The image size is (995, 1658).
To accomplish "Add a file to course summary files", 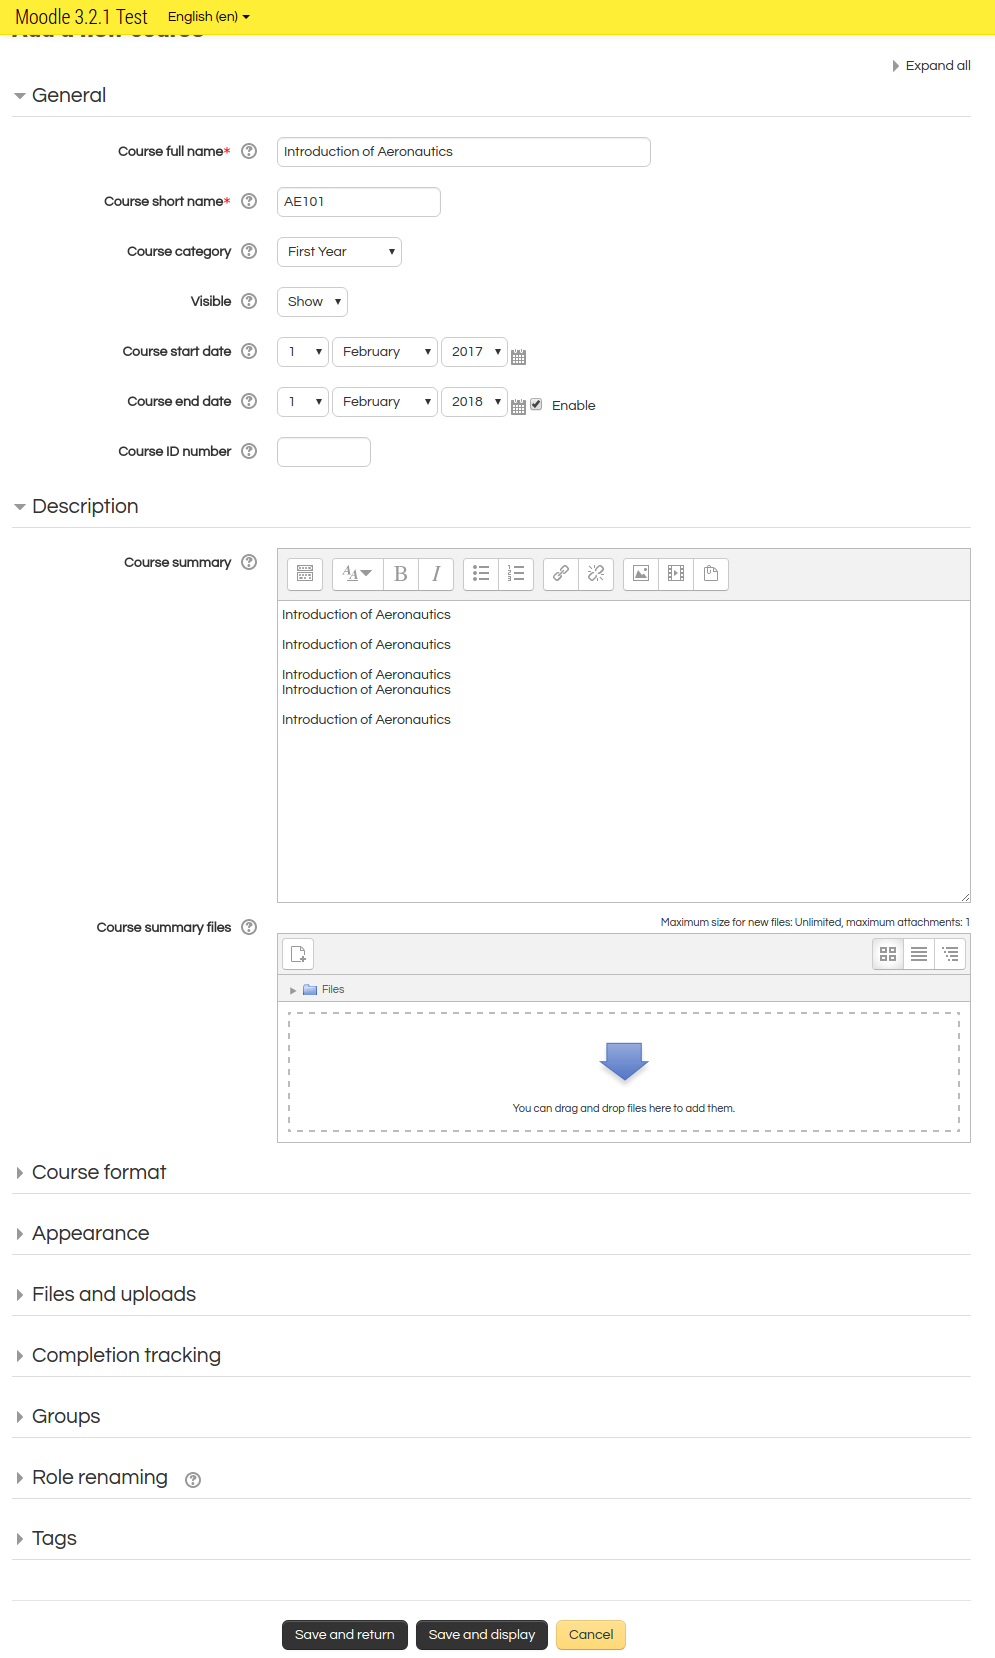I will point(298,954).
